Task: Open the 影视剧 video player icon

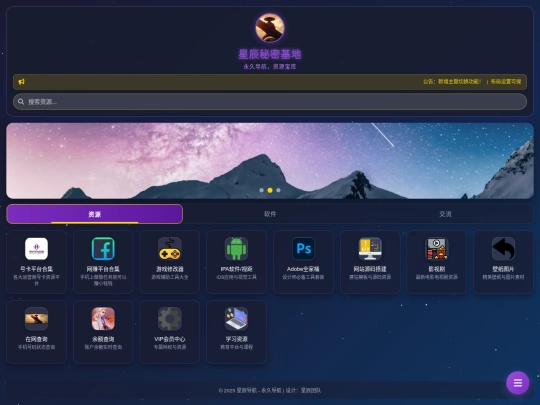Action: tap(437, 249)
